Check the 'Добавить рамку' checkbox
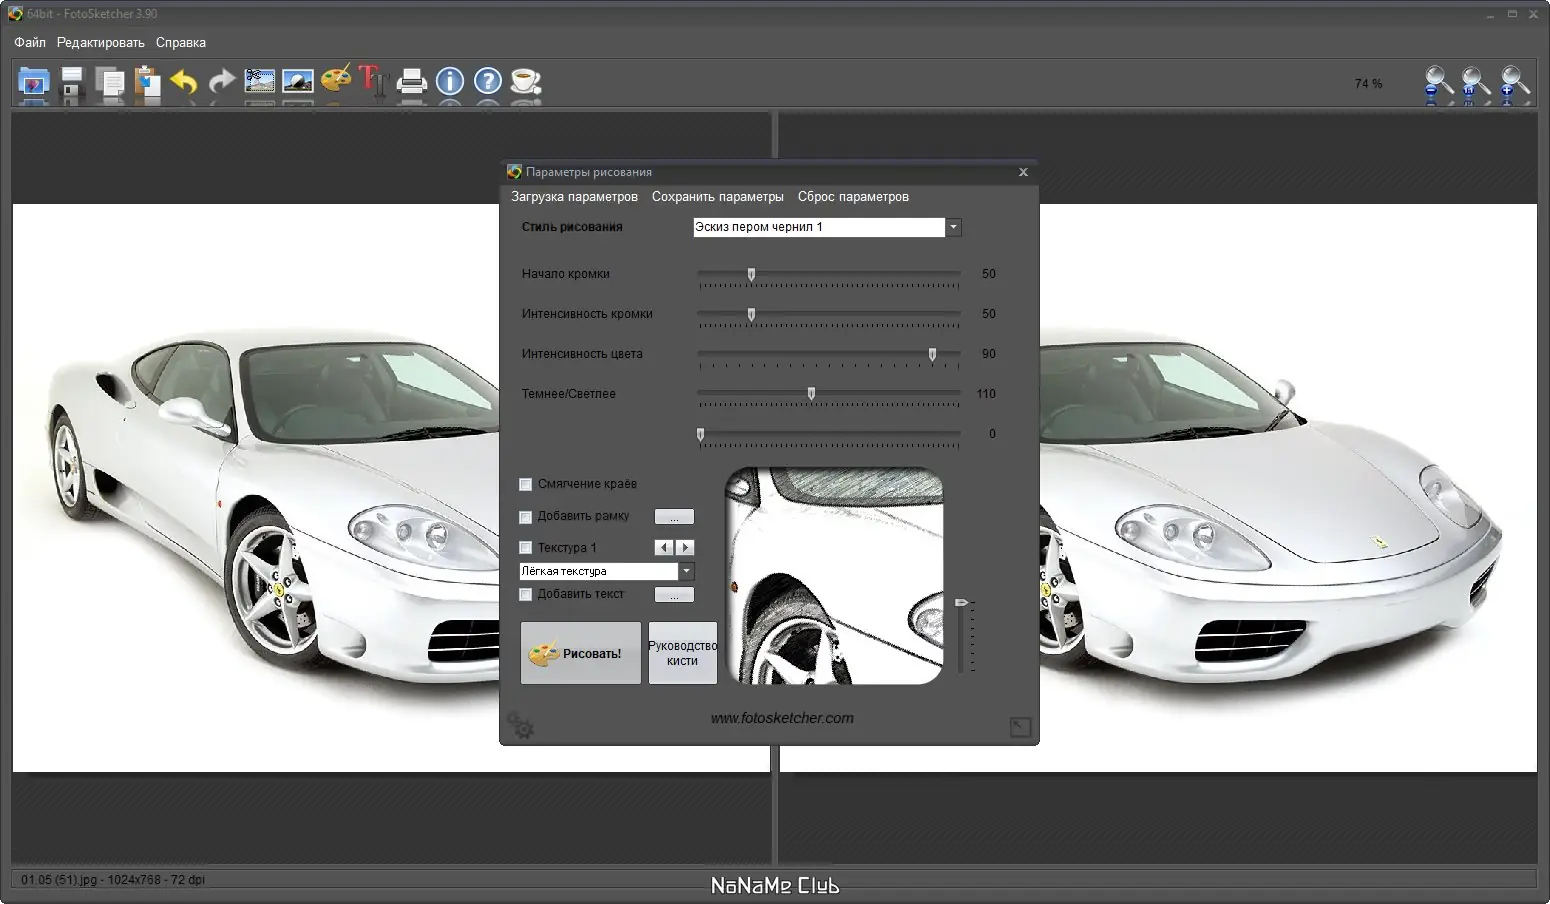 526,517
